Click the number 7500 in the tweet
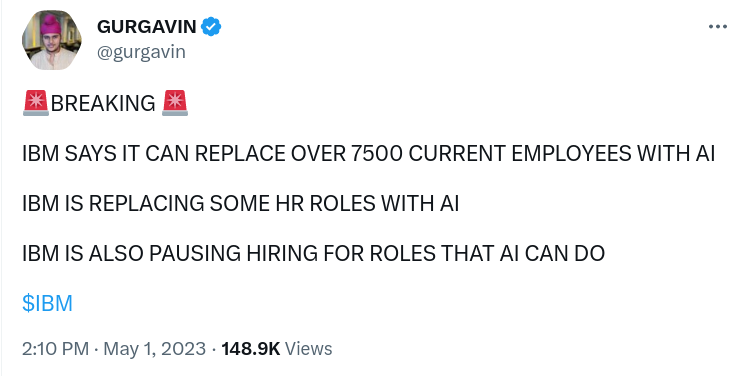The width and height of the screenshot is (743, 376). click(377, 154)
